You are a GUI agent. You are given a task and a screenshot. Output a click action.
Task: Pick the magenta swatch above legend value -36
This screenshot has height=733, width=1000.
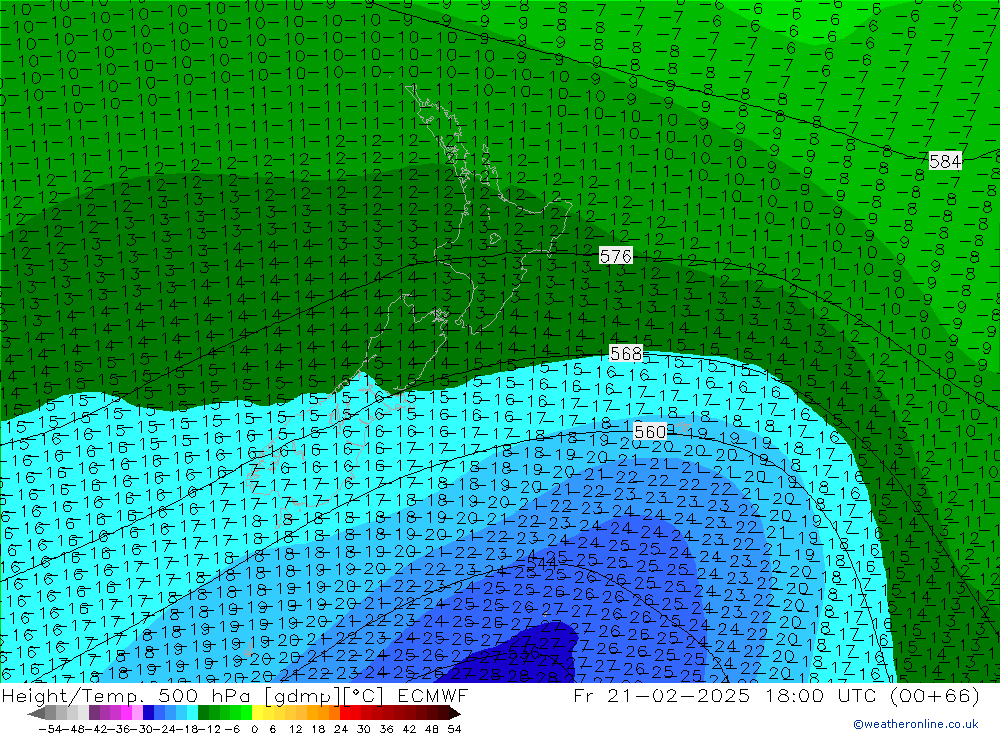coord(125,713)
